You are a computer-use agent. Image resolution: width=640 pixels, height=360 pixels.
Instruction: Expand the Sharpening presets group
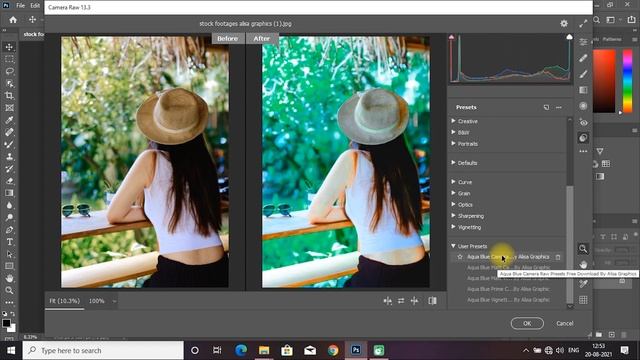click(x=453, y=216)
